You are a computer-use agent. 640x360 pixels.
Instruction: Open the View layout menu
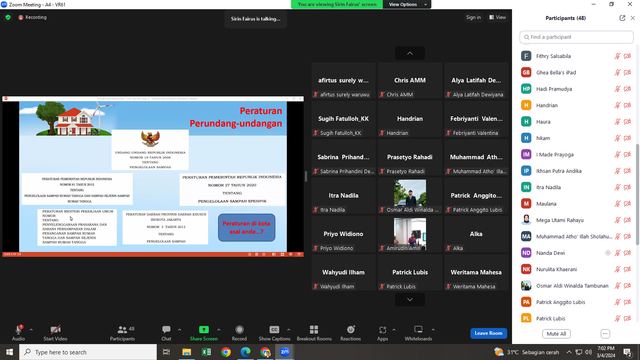tap(498, 18)
